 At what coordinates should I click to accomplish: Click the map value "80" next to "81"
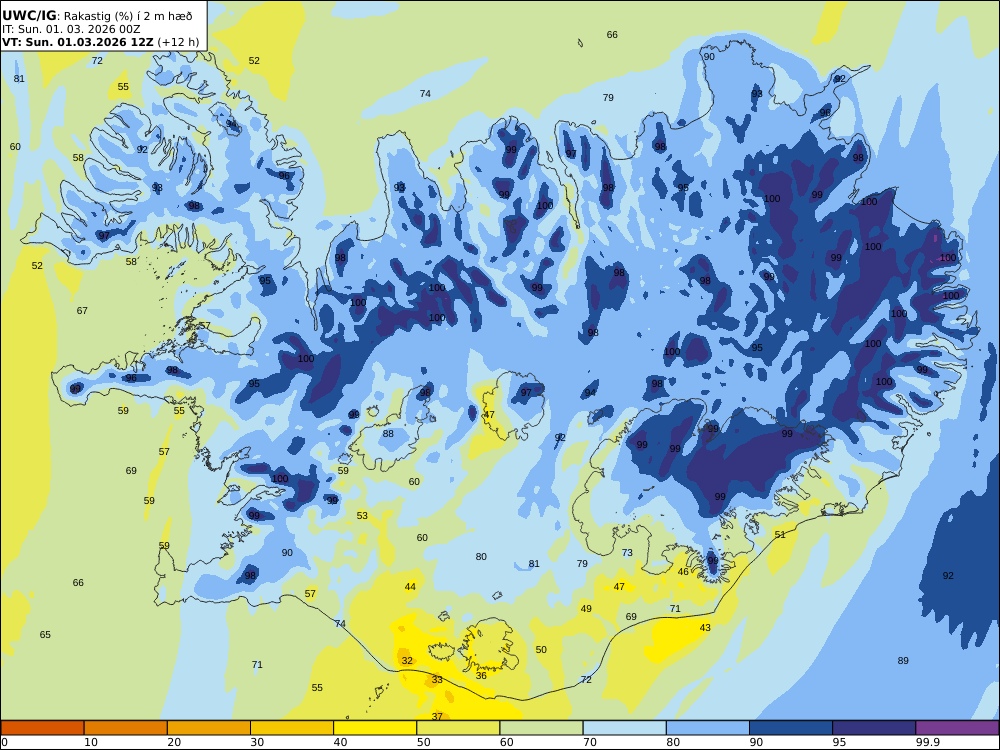pyautogui.click(x=481, y=557)
